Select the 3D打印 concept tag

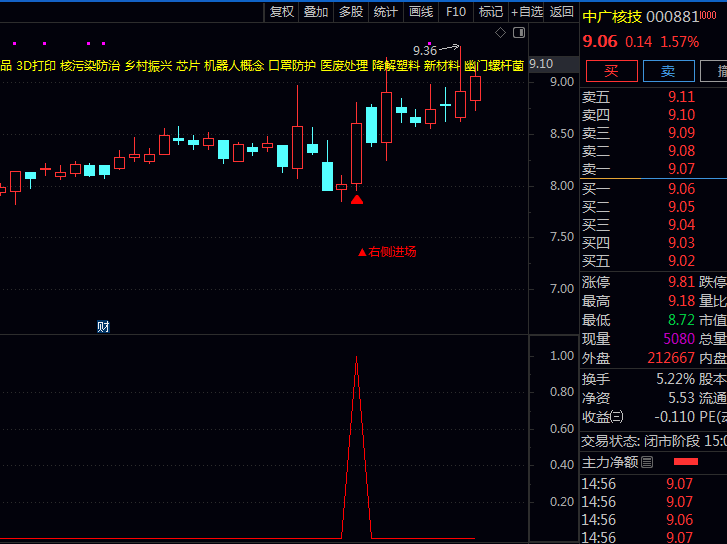pos(36,66)
